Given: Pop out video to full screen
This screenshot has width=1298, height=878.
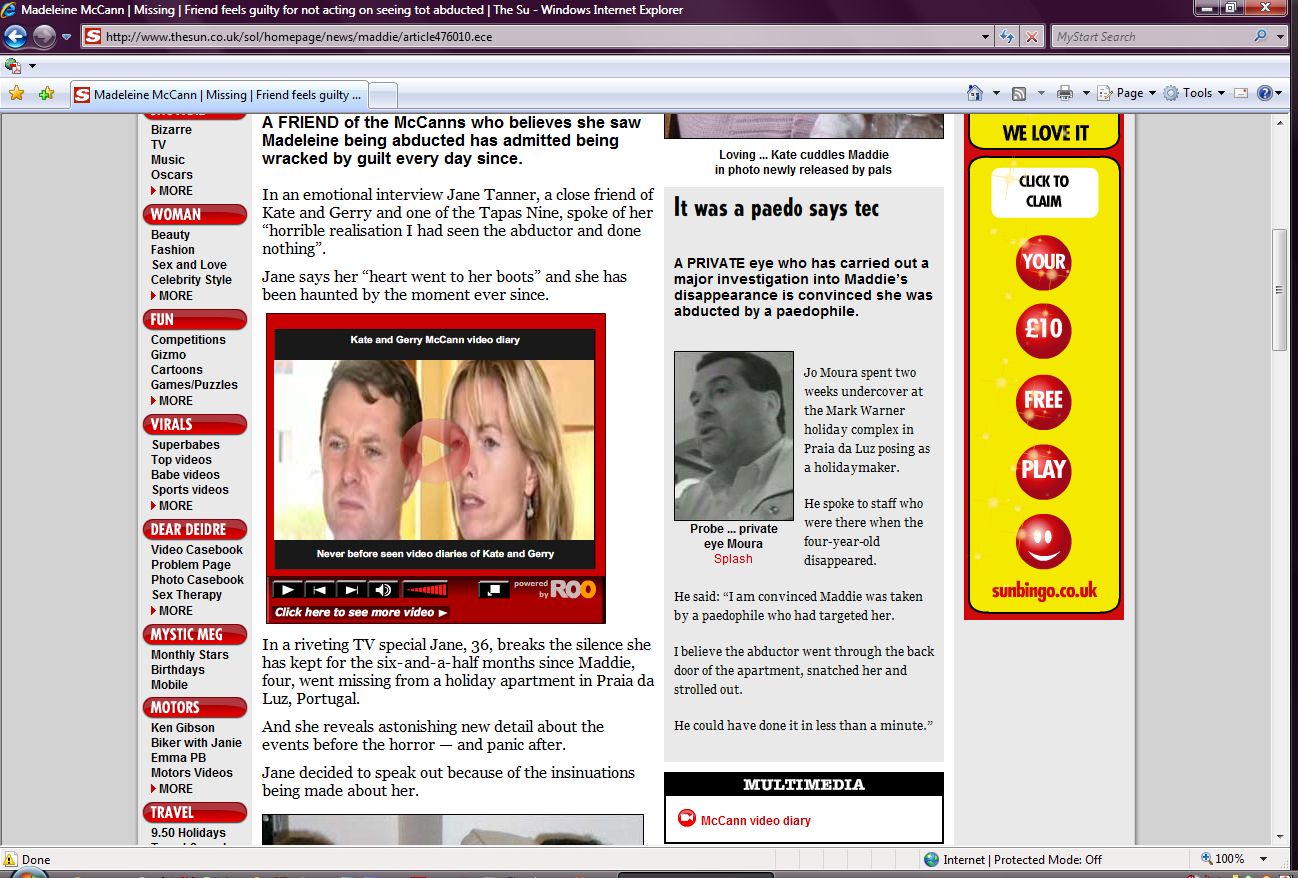Looking at the screenshot, I should (x=492, y=590).
